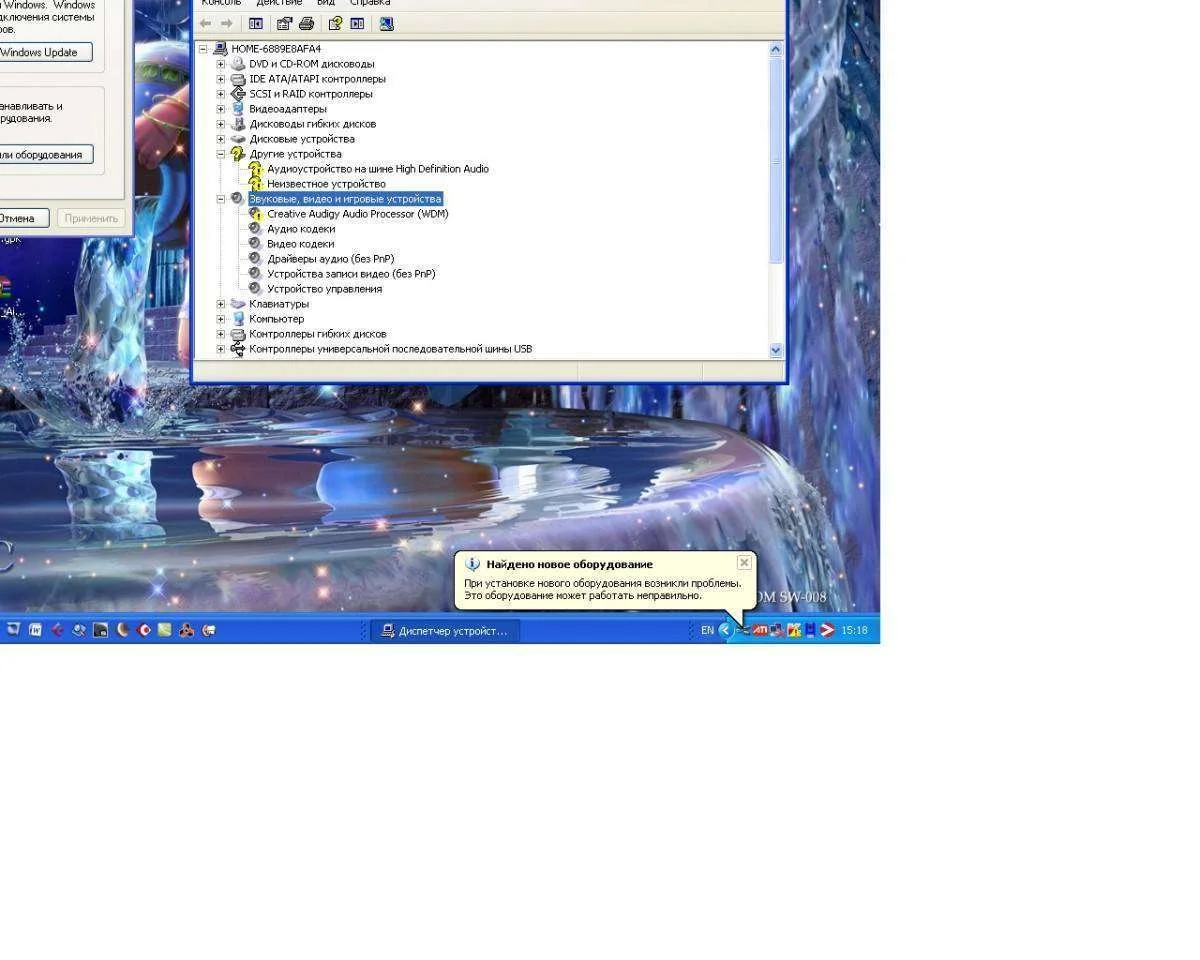Expand Дисководы гибких дисков

[x=221, y=124]
